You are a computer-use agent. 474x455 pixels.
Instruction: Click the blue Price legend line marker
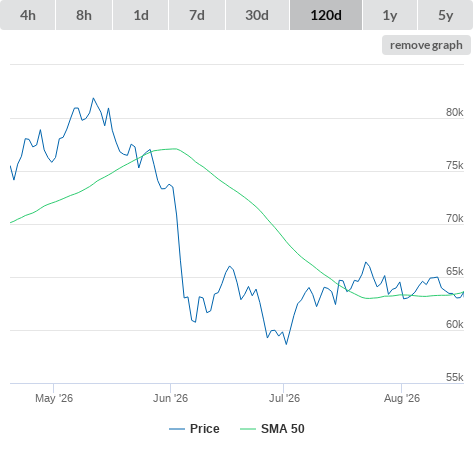[177, 429]
